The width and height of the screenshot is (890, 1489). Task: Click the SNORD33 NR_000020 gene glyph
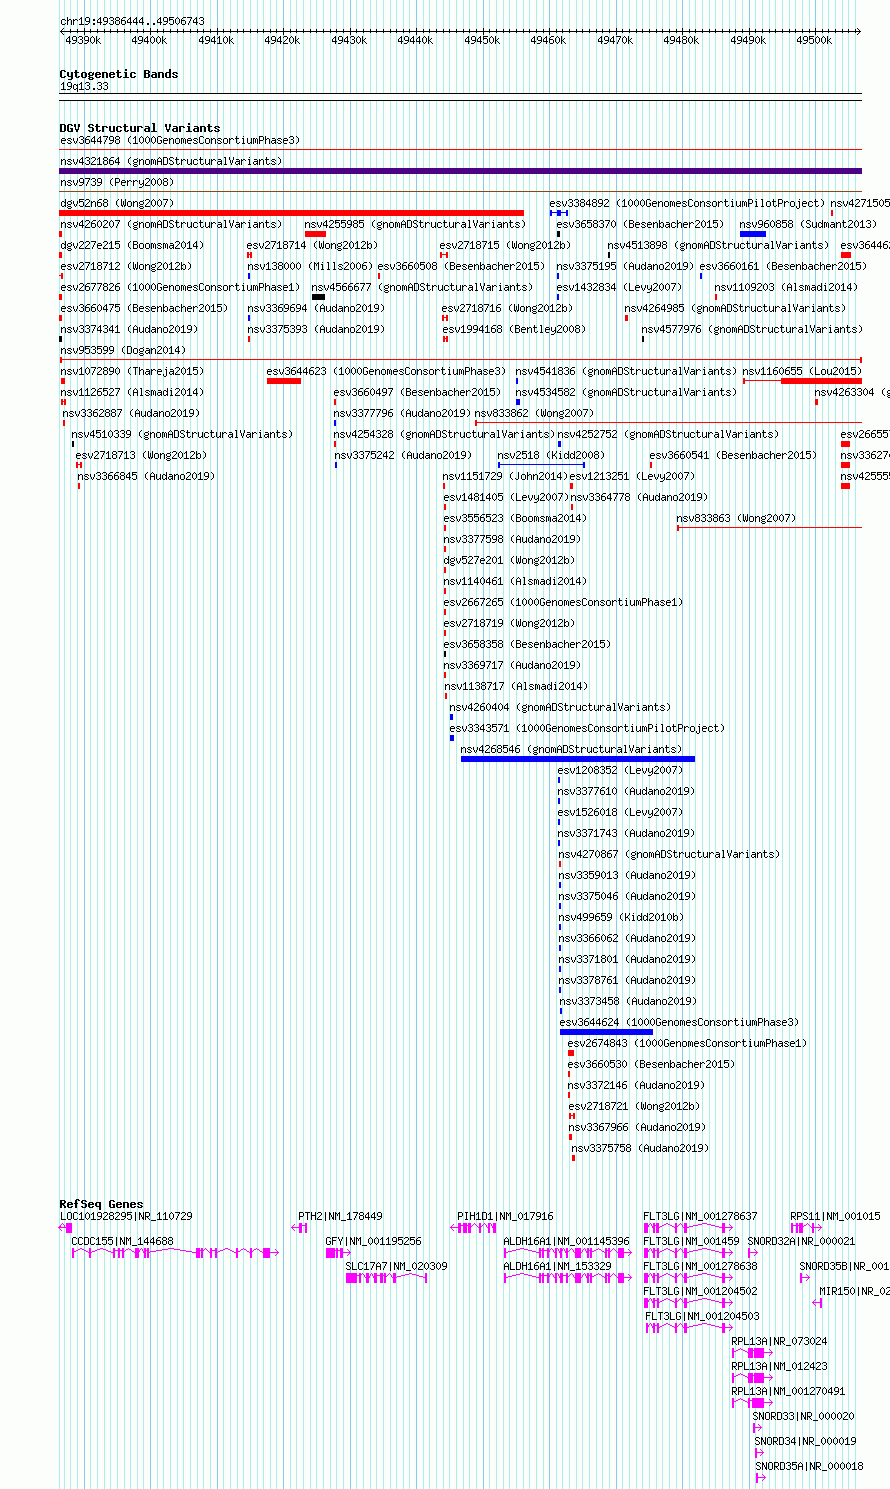757,1428
